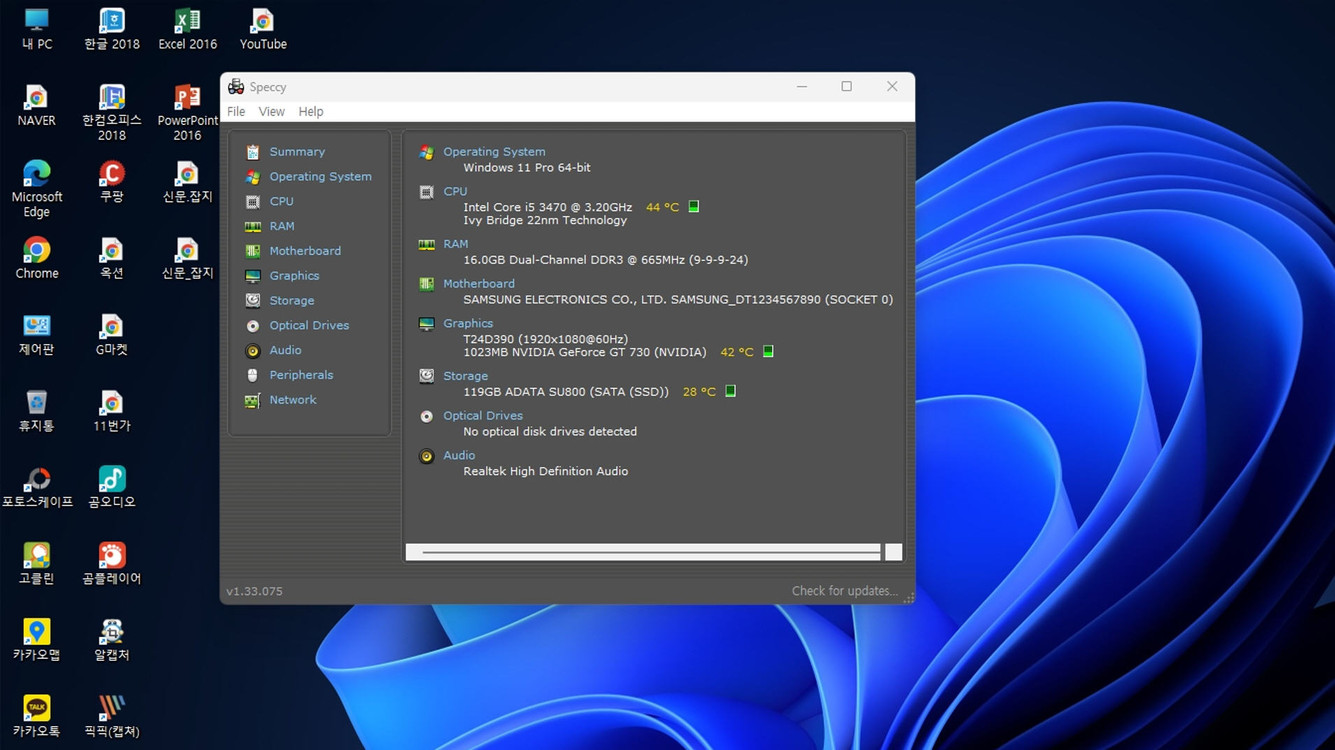This screenshot has width=1335, height=750.
Task: Open the Motherboard sidebar entry
Action: tap(305, 251)
